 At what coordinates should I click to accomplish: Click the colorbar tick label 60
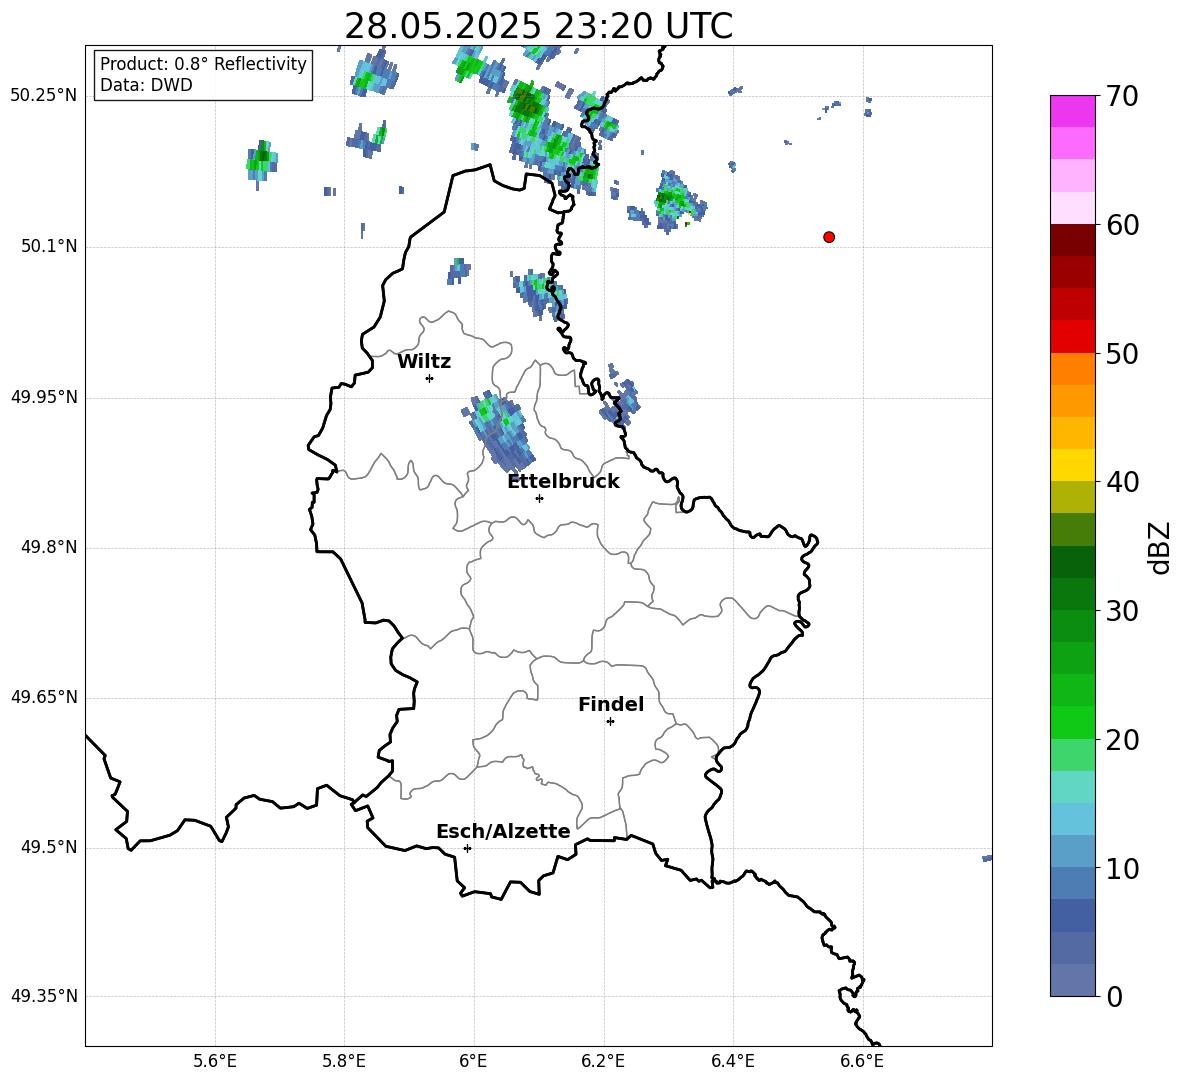click(x=1123, y=225)
